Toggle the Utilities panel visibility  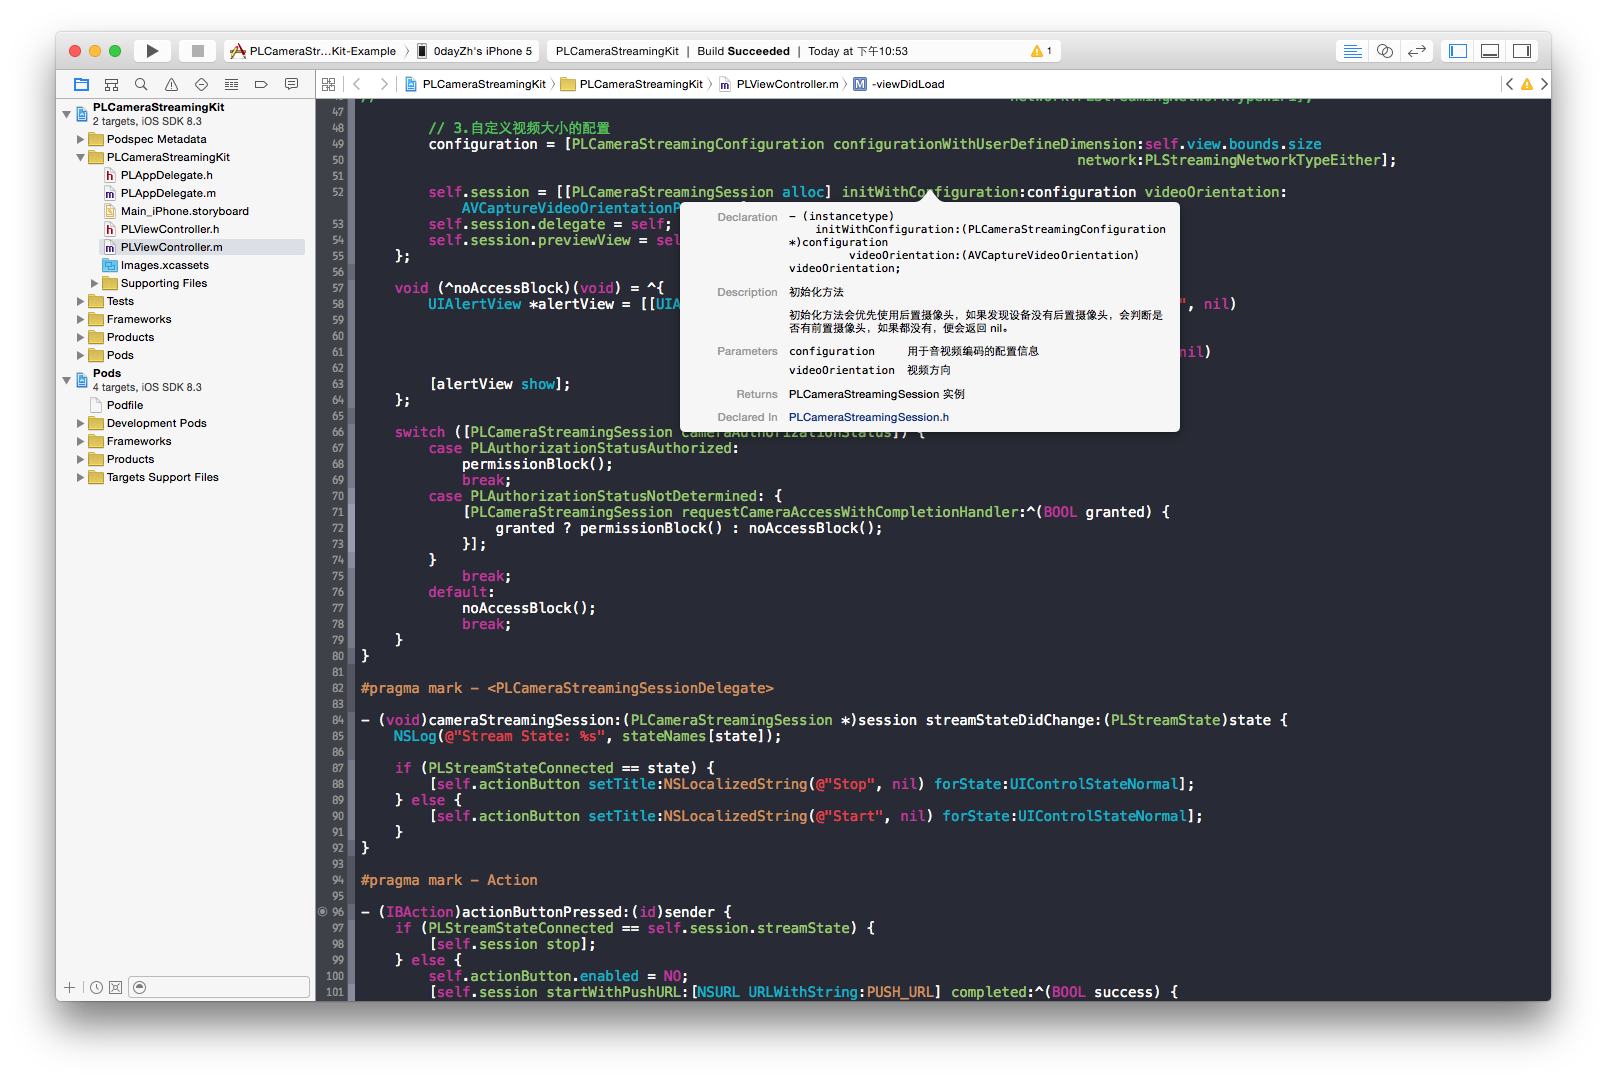1522,51
